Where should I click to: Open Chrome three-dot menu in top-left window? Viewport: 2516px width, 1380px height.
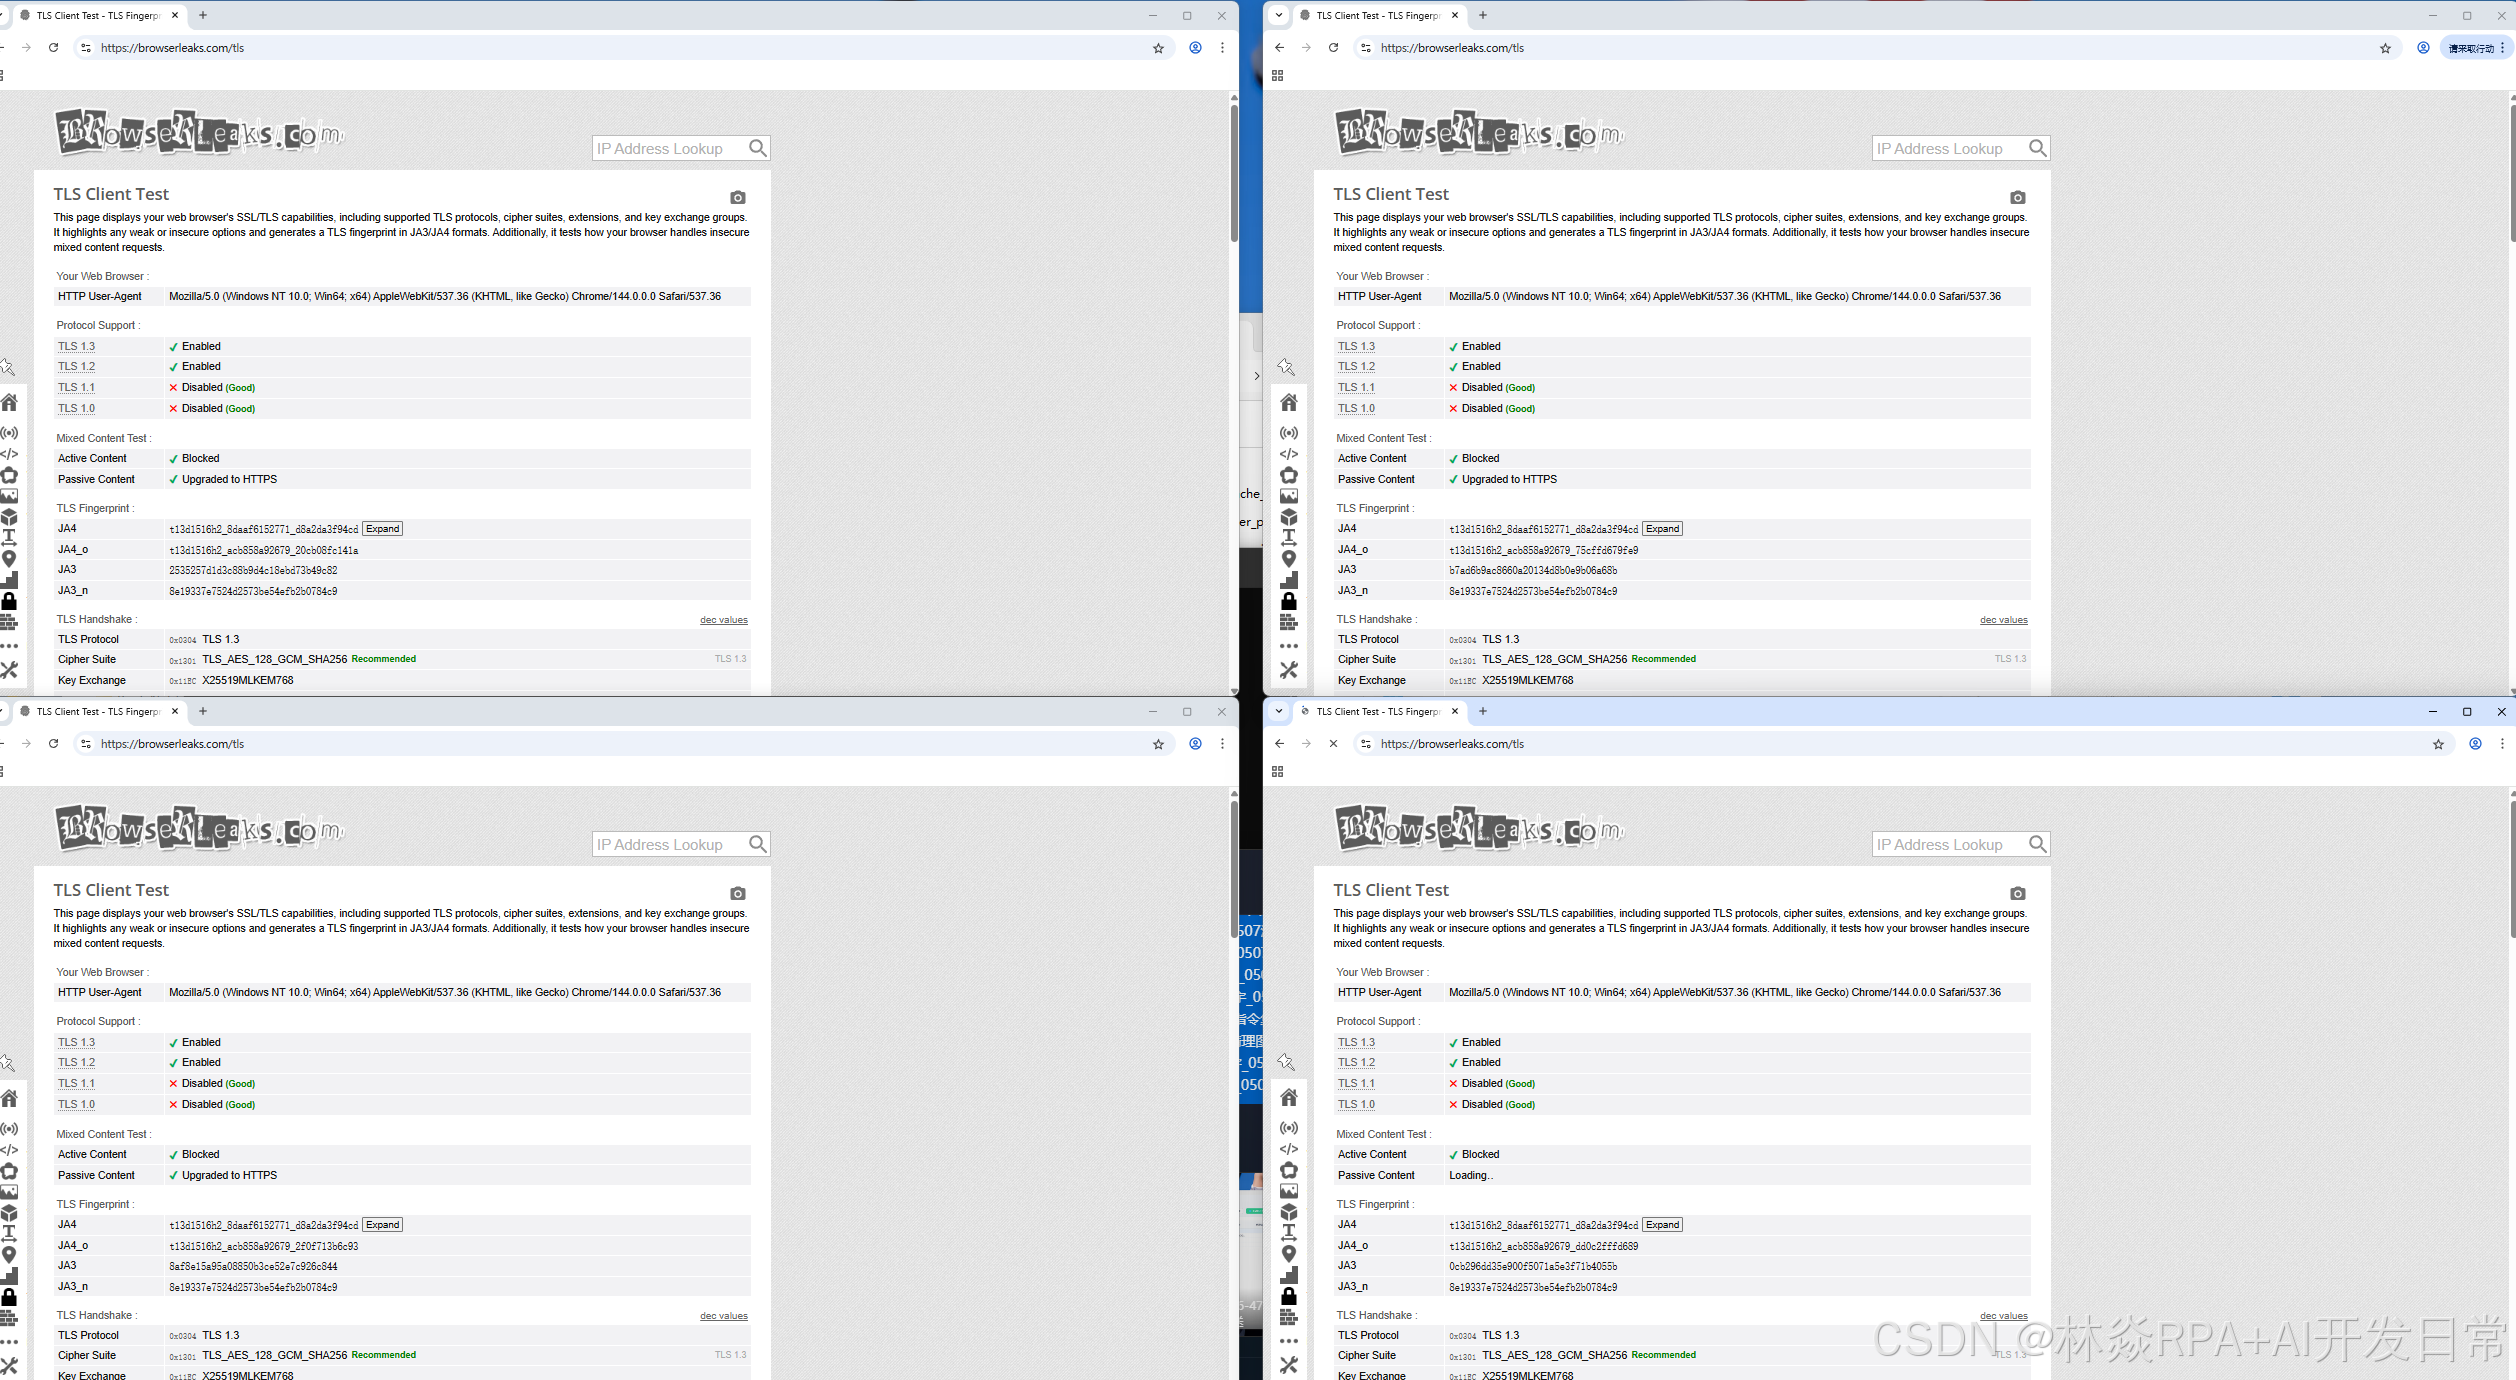coord(1222,48)
